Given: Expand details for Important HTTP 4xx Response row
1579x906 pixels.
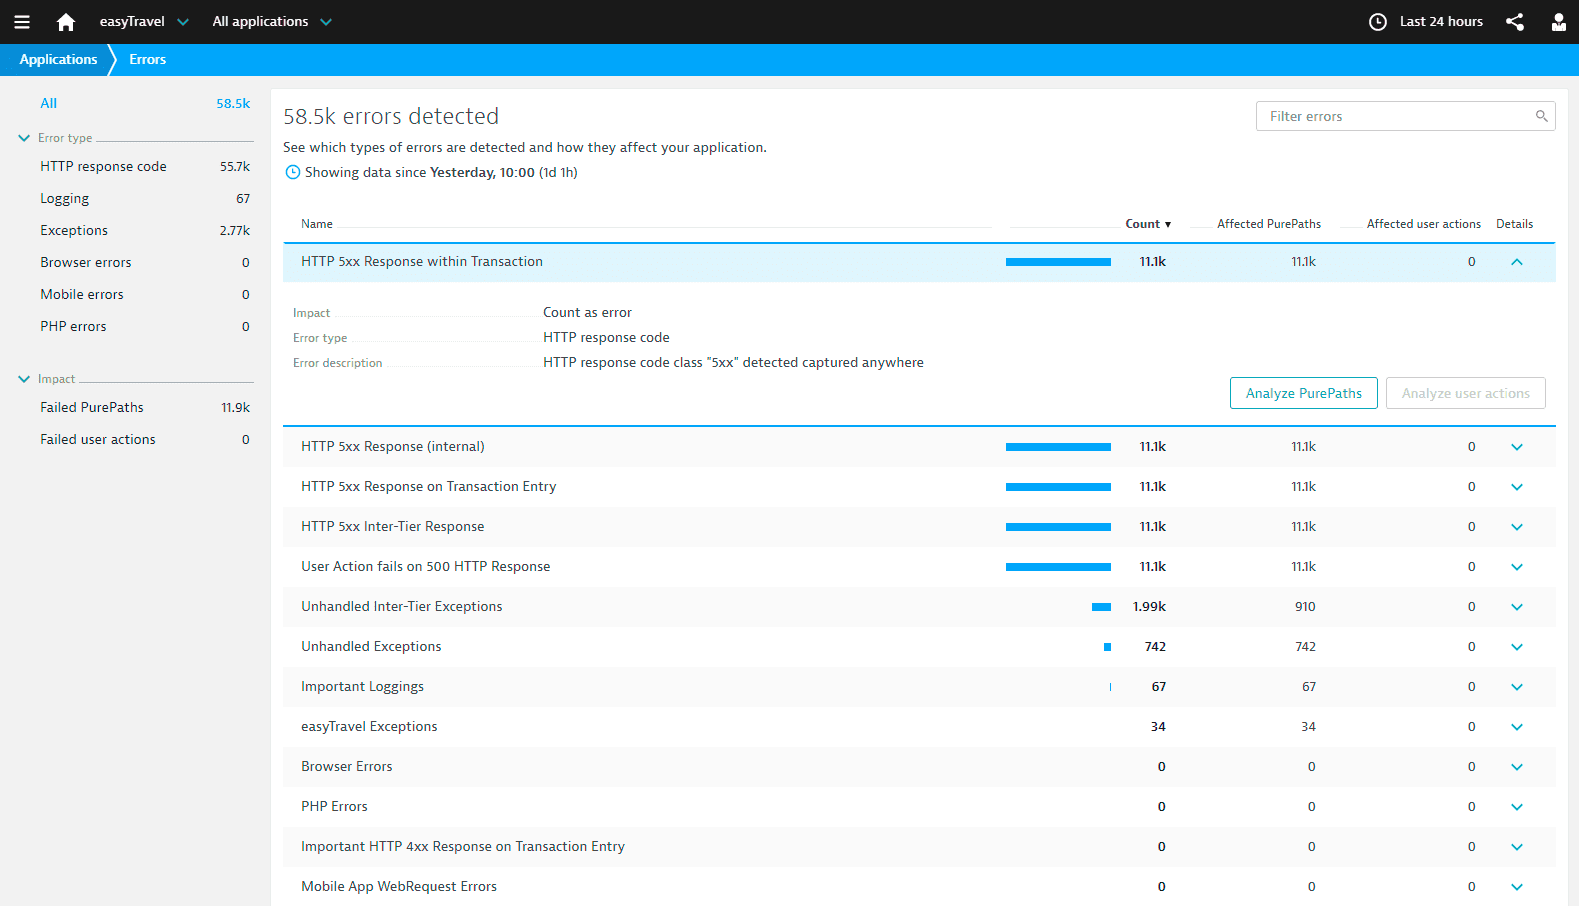Looking at the screenshot, I should pyautogui.click(x=1517, y=847).
